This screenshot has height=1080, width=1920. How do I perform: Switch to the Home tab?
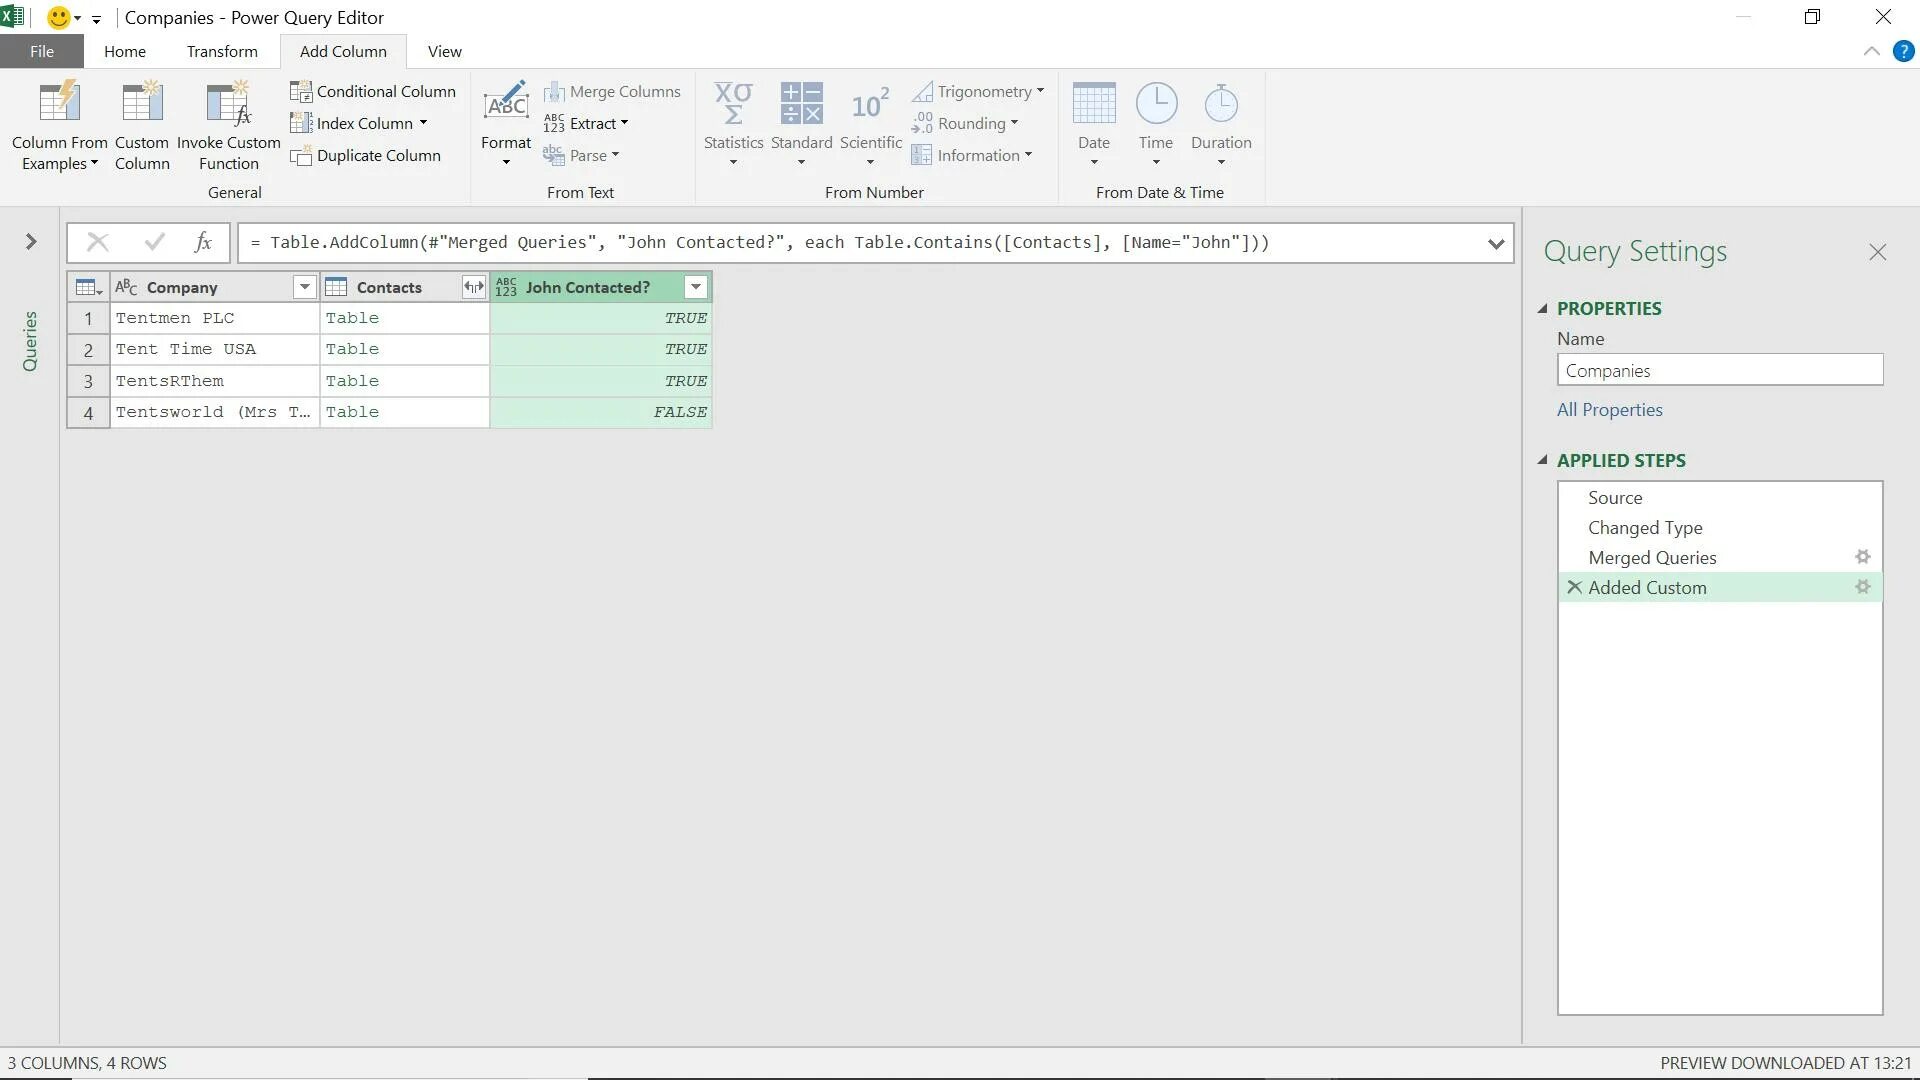125,51
